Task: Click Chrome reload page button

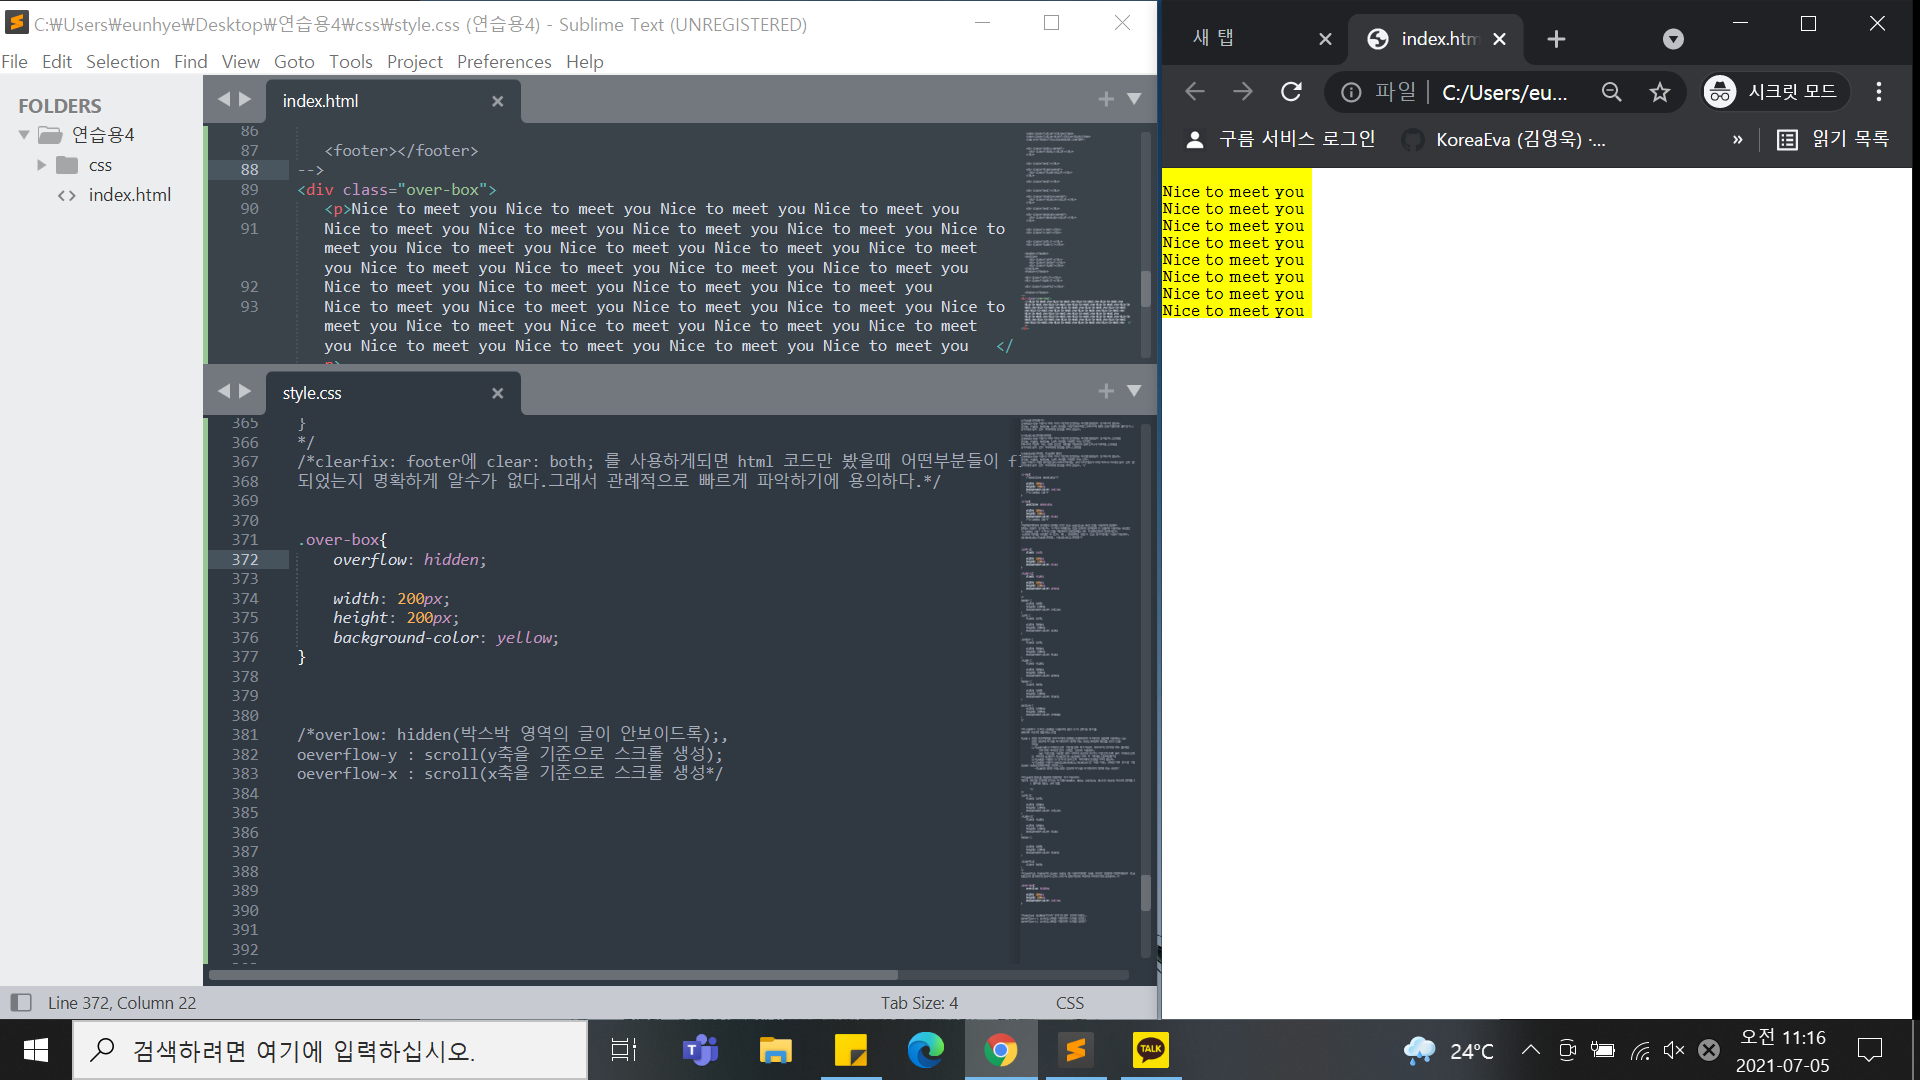Action: pyautogui.click(x=1291, y=92)
